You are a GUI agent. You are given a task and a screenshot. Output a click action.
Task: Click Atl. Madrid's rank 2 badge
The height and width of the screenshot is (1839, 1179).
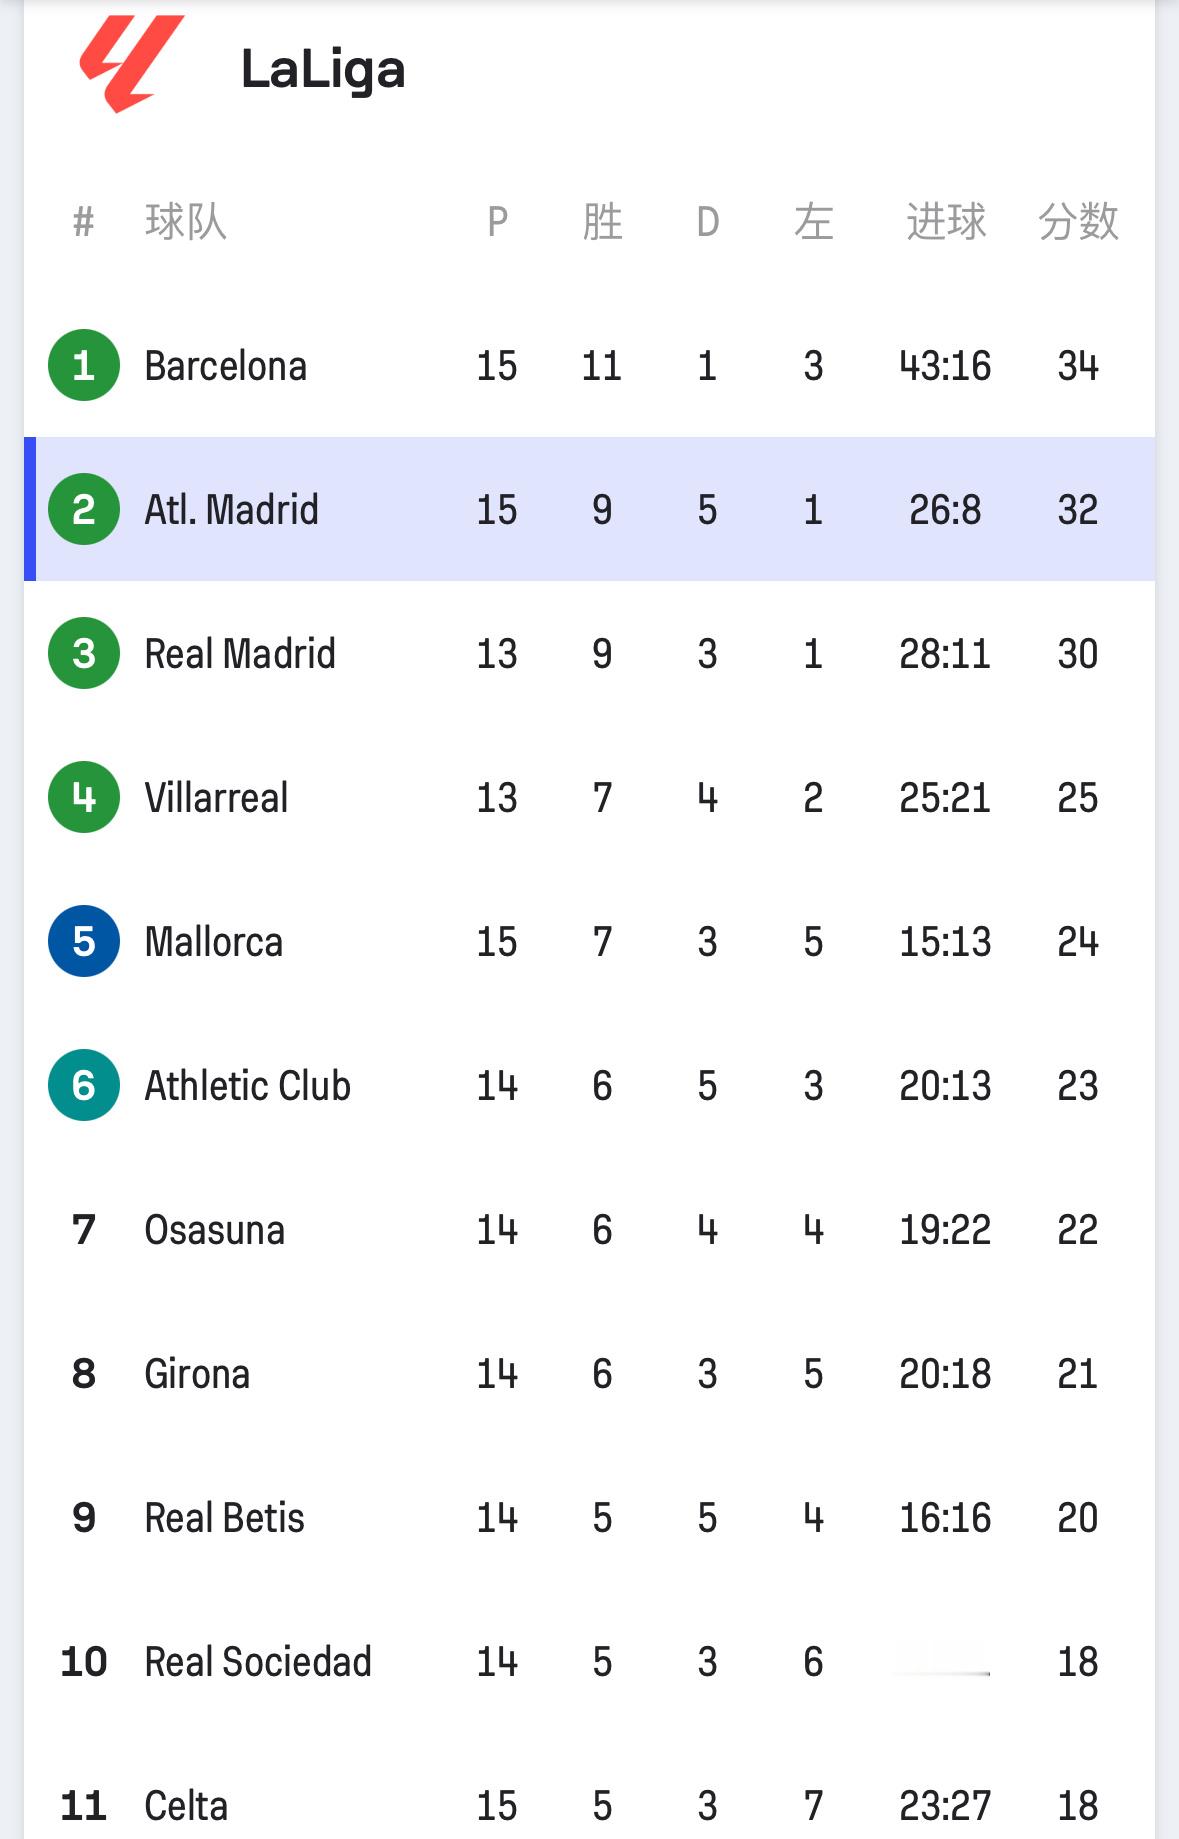tap(84, 509)
